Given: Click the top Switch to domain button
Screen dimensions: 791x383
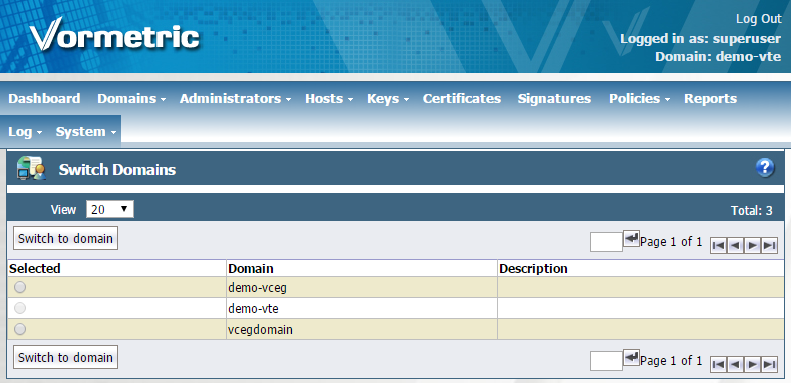Looking at the screenshot, I should pos(65,238).
